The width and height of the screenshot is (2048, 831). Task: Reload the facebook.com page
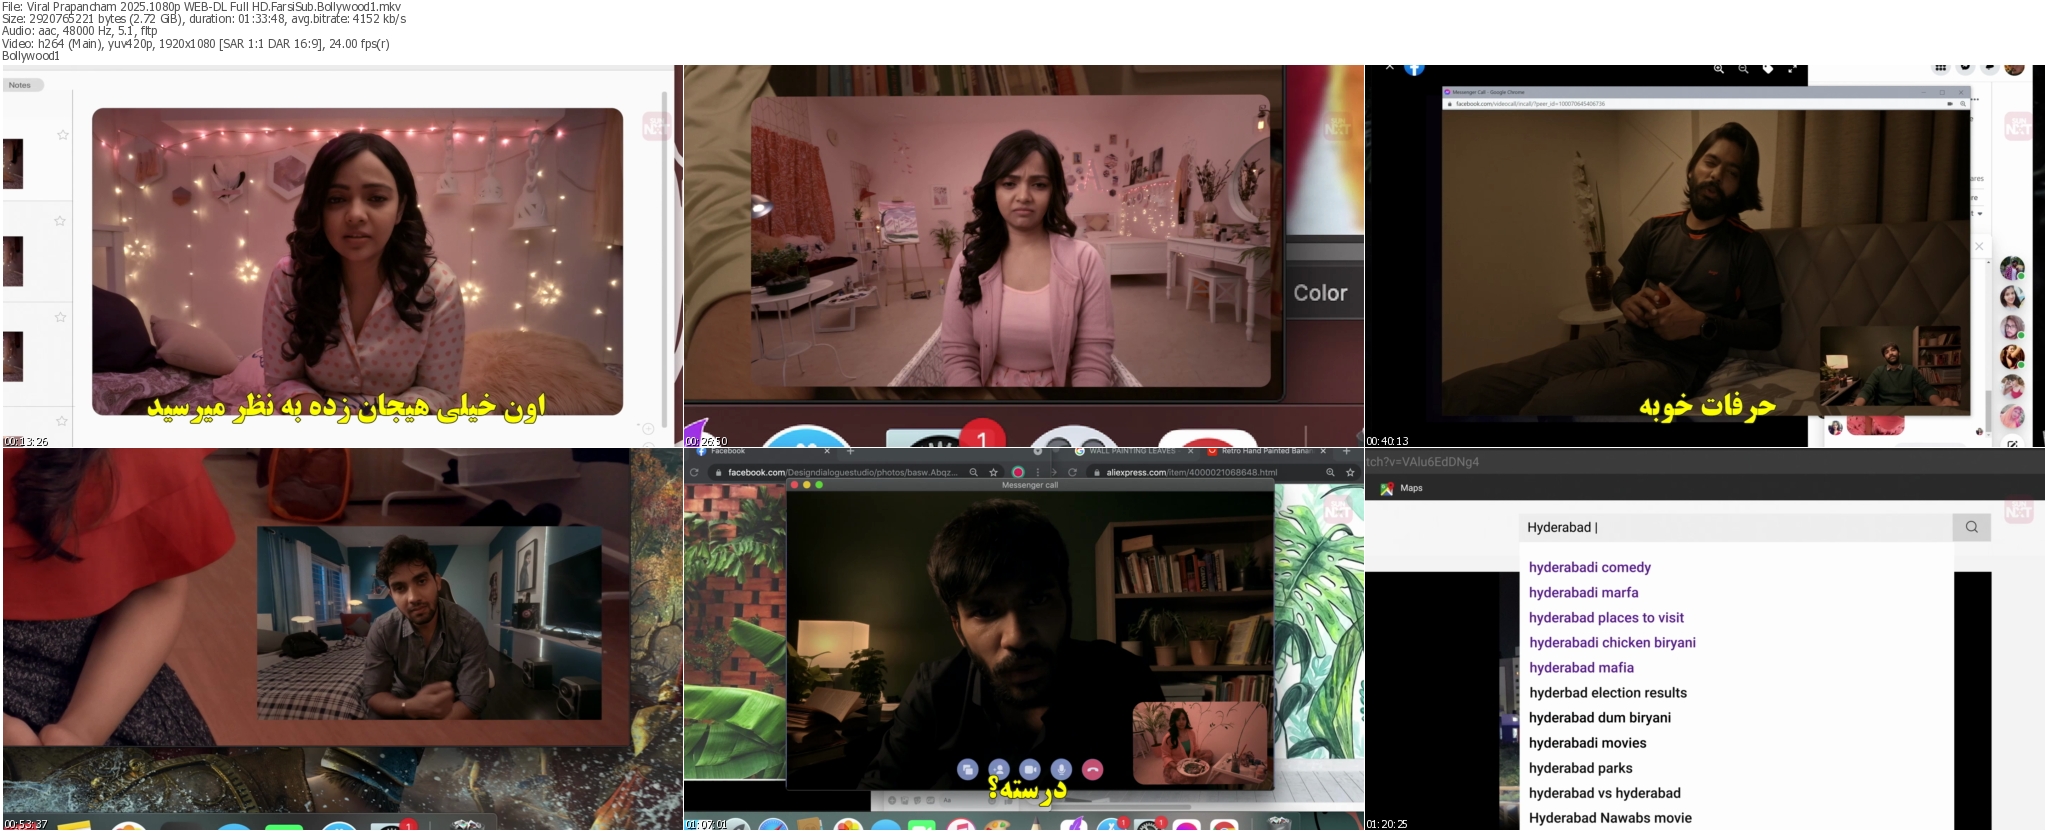coord(694,472)
